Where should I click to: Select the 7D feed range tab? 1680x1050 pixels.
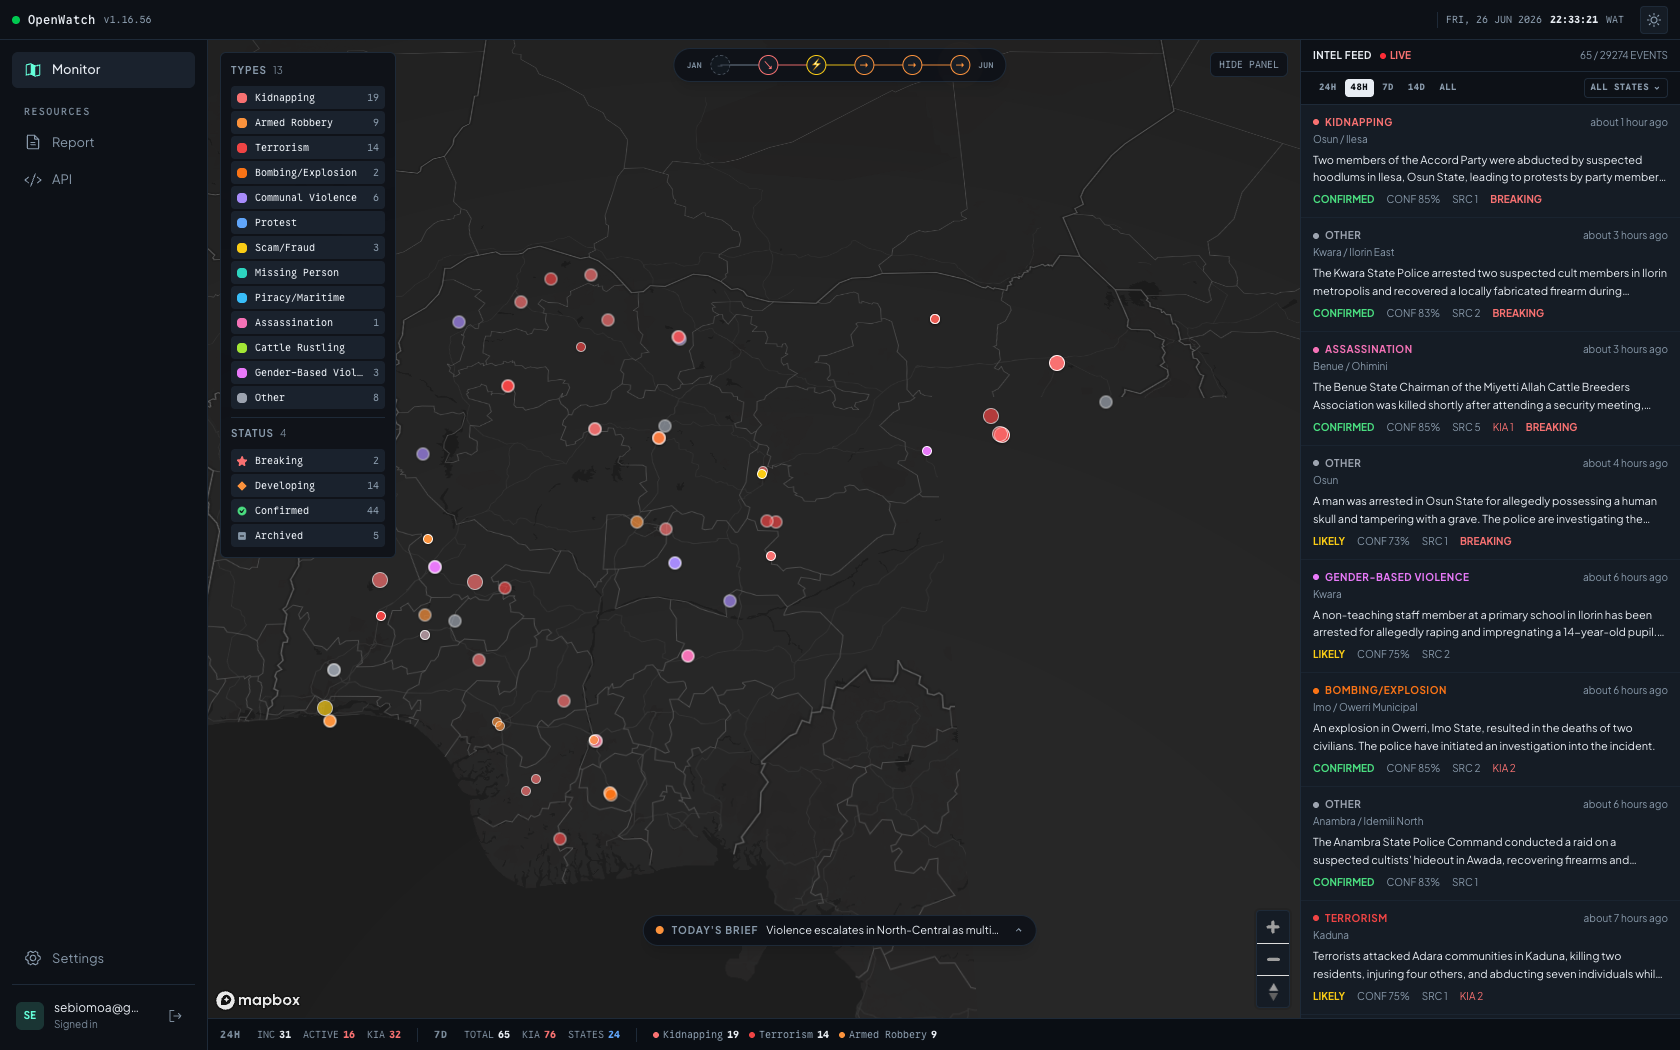pyautogui.click(x=1388, y=87)
